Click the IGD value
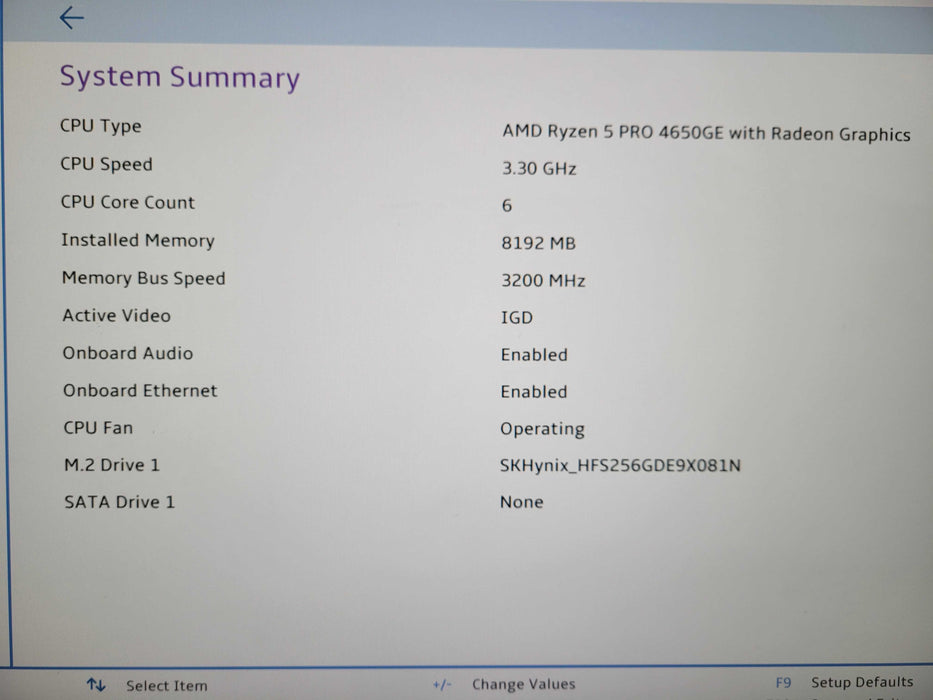933x700 pixels. click(516, 318)
